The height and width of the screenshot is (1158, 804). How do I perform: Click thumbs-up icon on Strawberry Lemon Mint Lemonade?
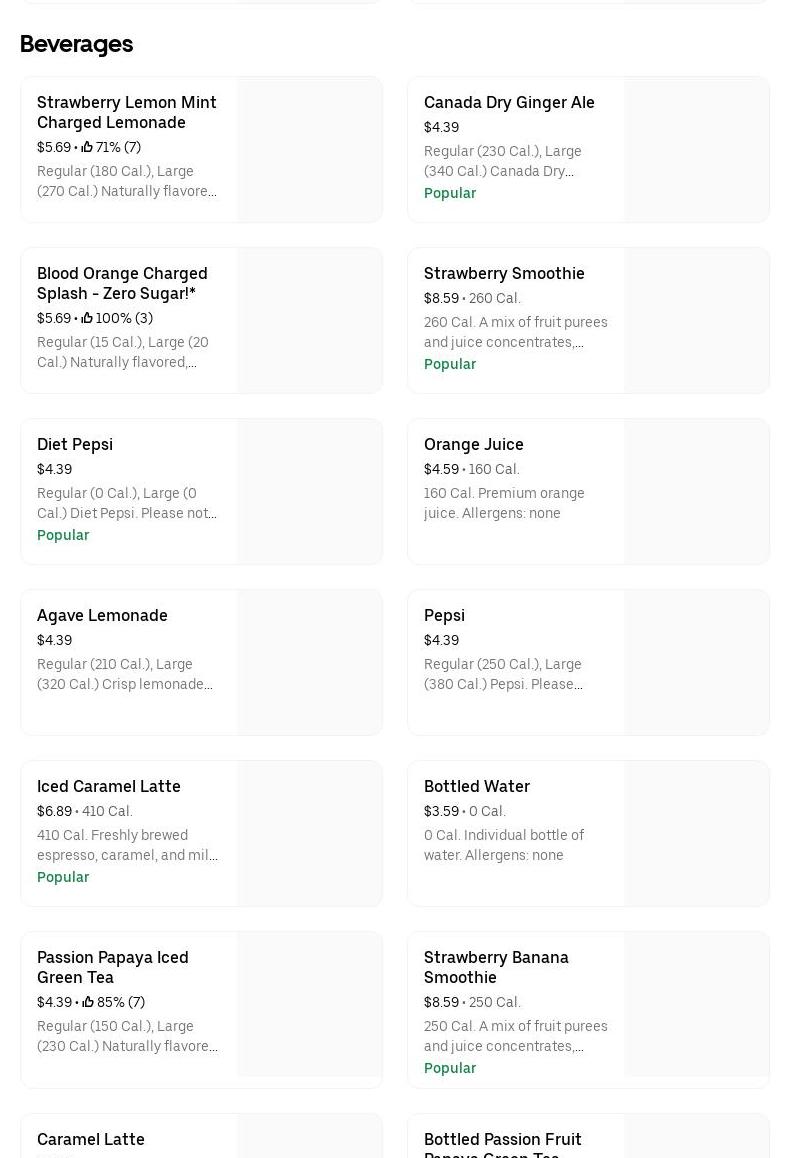point(87,148)
